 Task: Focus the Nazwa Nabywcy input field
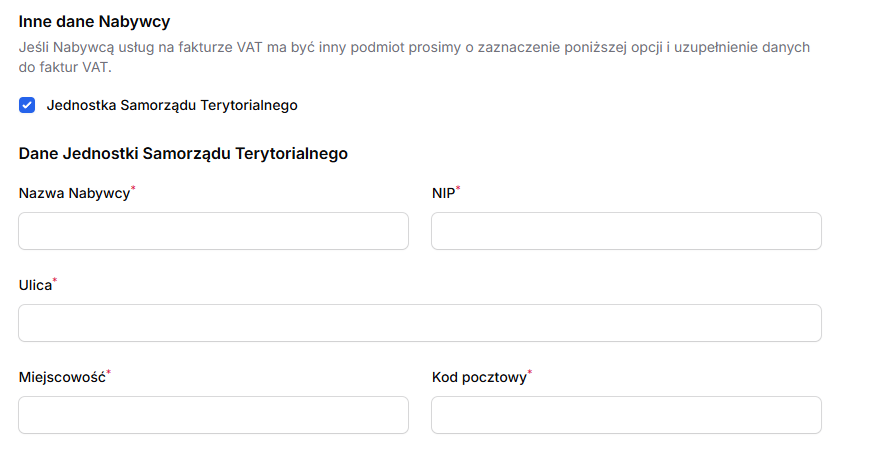[x=213, y=231]
